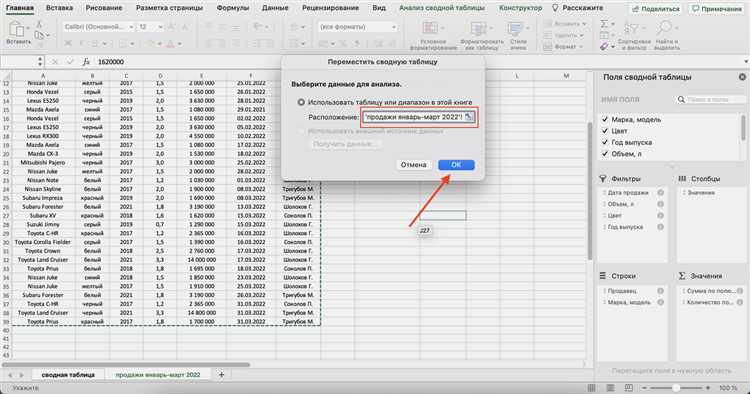Uncheck the Марка, модель field checkbox
This screenshot has width=750, height=394.
(605, 119)
